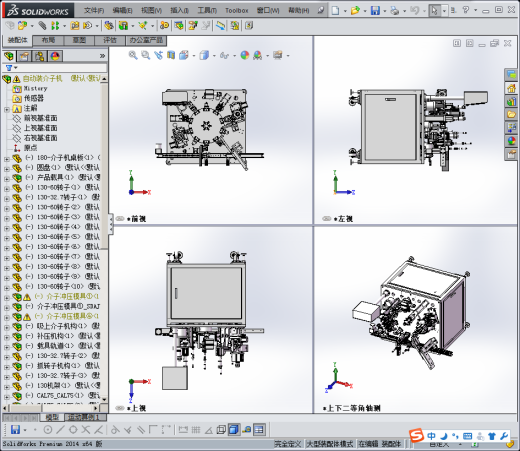Toggle the link views icon in 上视 viewport
Image resolution: width=520 pixels, height=451 pixels.
[120, 408]
